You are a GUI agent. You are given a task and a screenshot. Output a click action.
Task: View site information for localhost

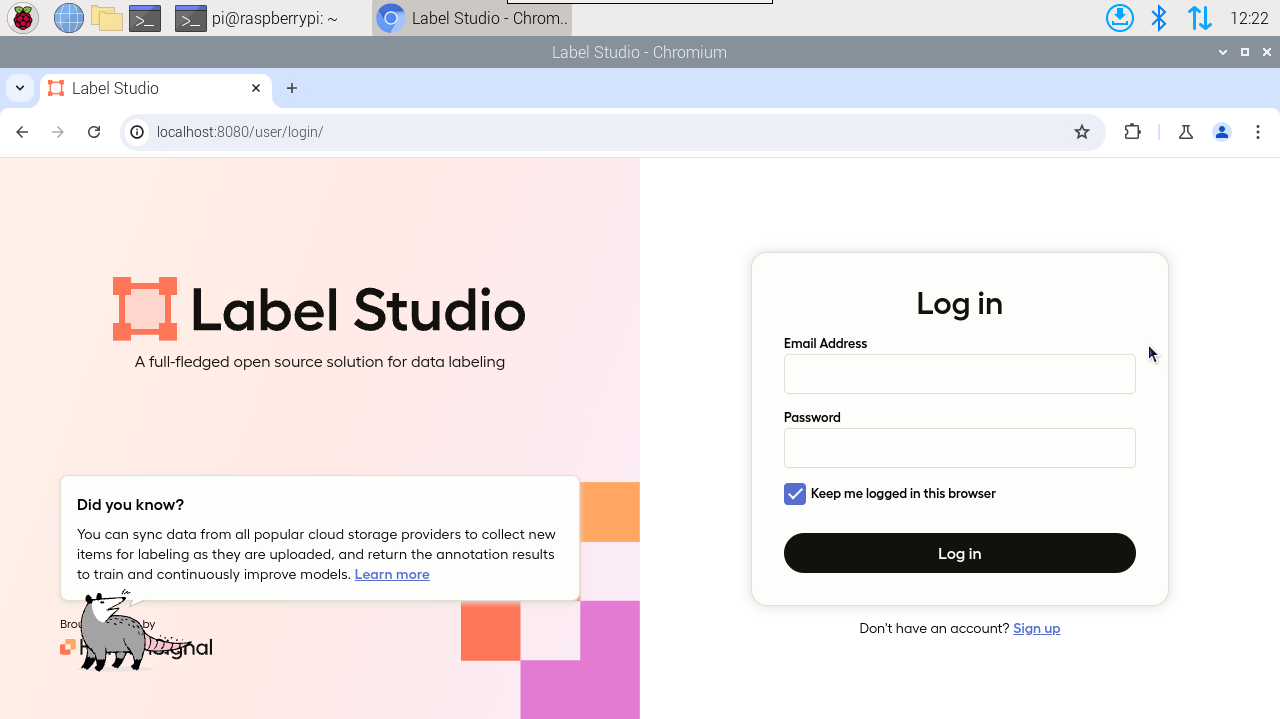[x=138, y=132]
